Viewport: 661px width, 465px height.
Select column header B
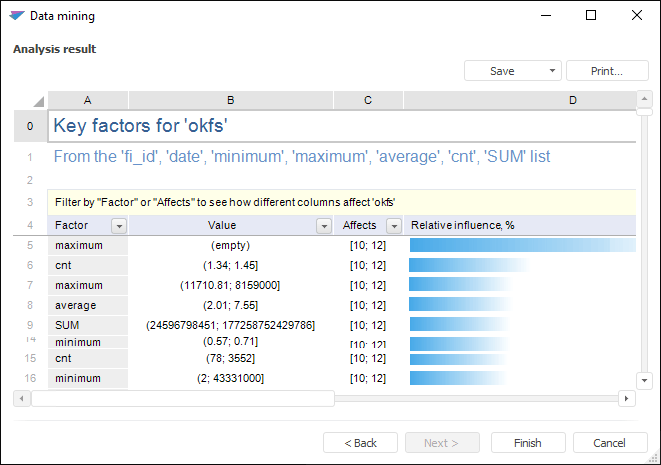[x=231, y=100]
